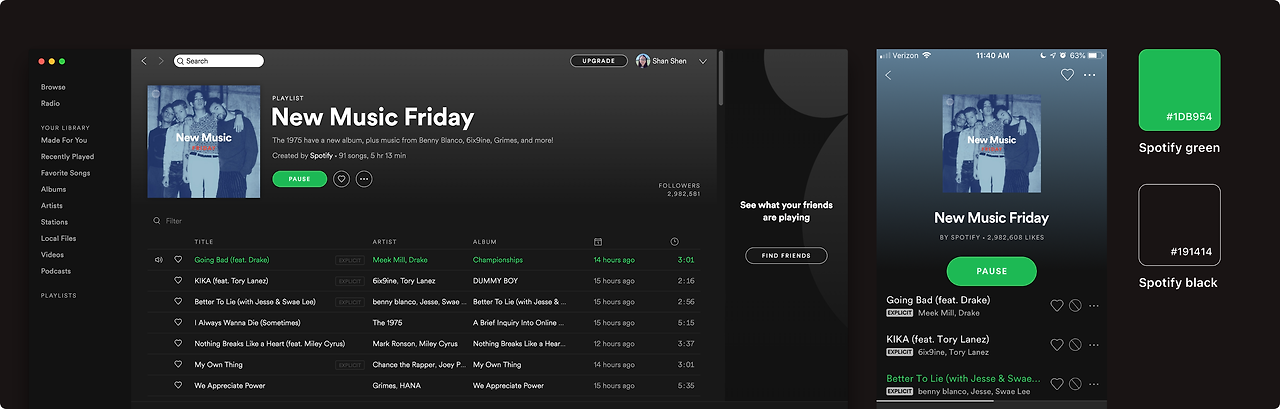Click the magnifier icon in the Search field
Image resolution: width=1280 pixels, height=409 pixels.
tap(181, 61)
